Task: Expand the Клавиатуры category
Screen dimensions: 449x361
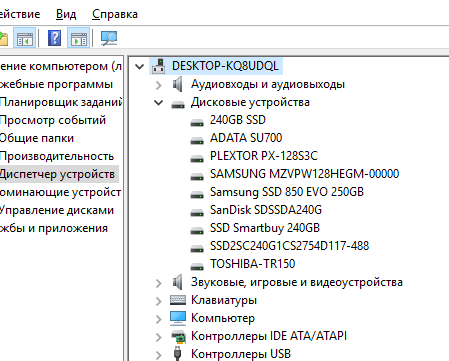Action: (x=159, y=301)
